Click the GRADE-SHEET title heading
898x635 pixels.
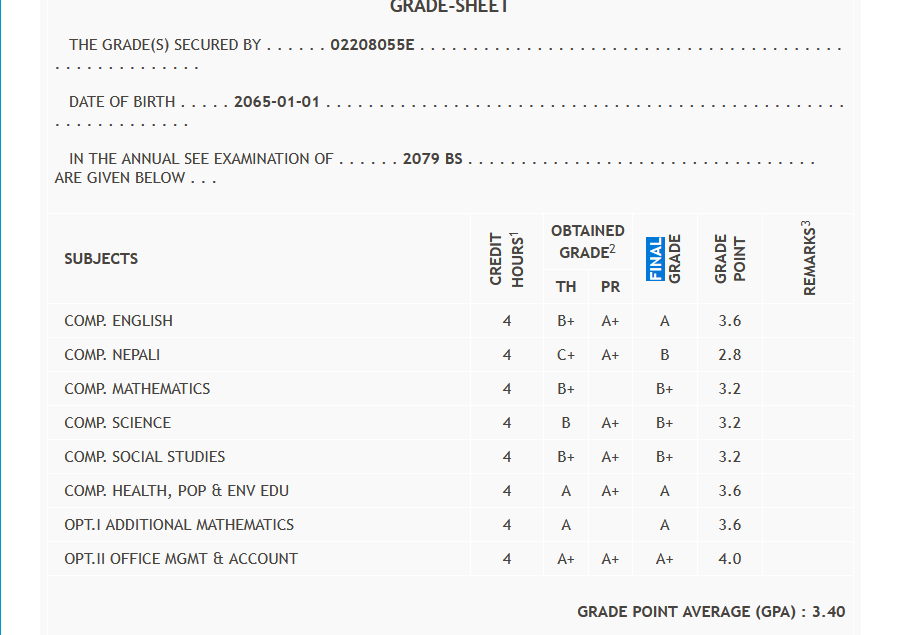449,7
